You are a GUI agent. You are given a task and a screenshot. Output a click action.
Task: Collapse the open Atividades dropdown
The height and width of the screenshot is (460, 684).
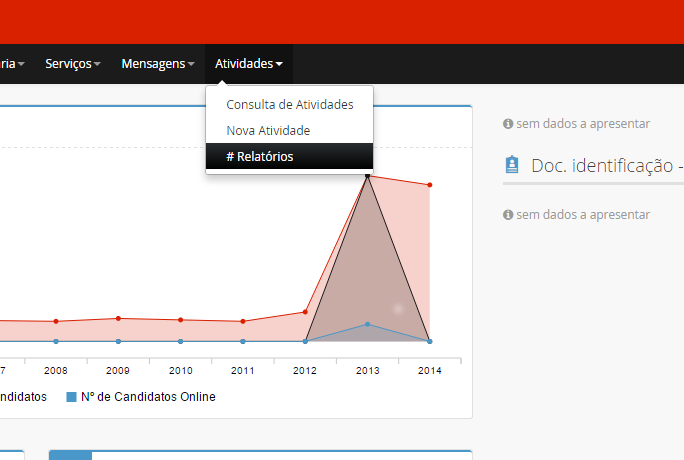coord(248,64)
